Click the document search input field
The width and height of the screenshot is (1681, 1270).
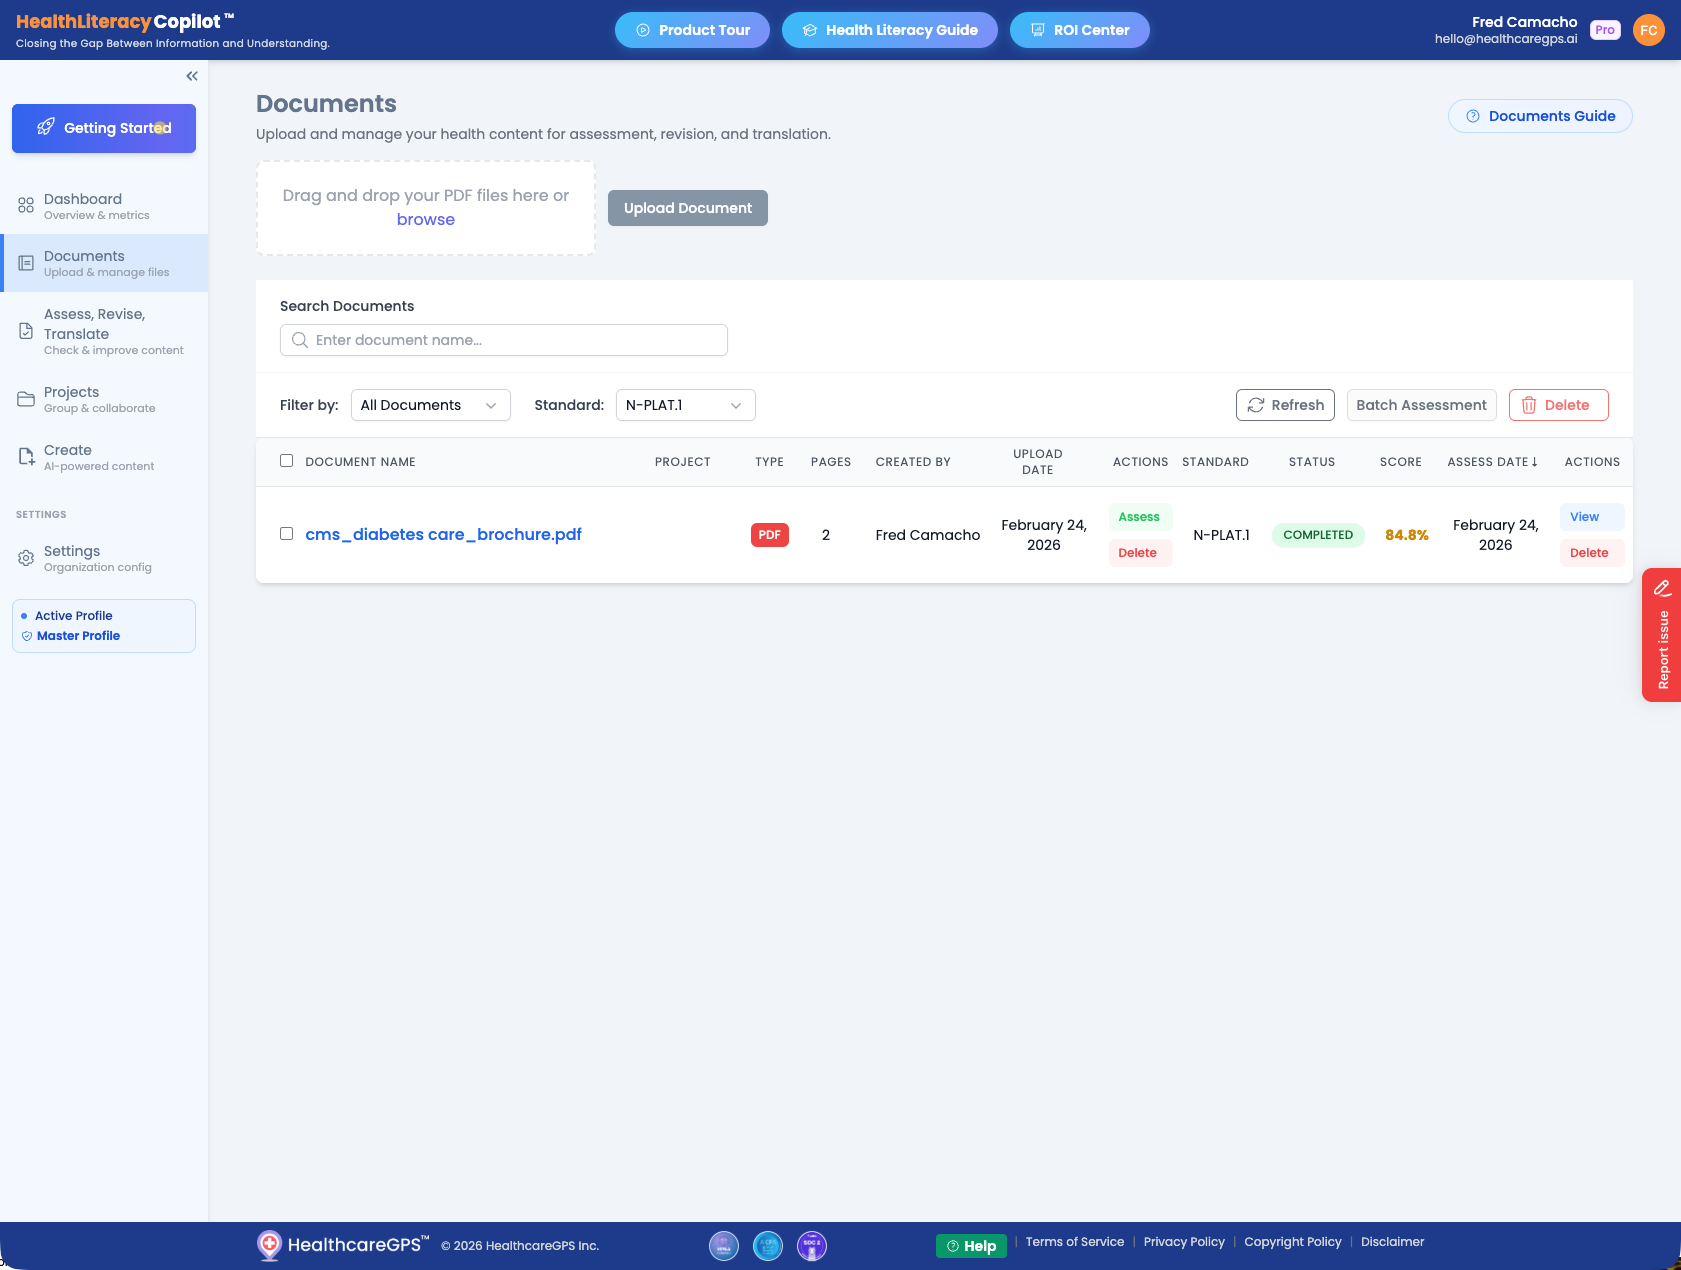click(x=503, y=340)
